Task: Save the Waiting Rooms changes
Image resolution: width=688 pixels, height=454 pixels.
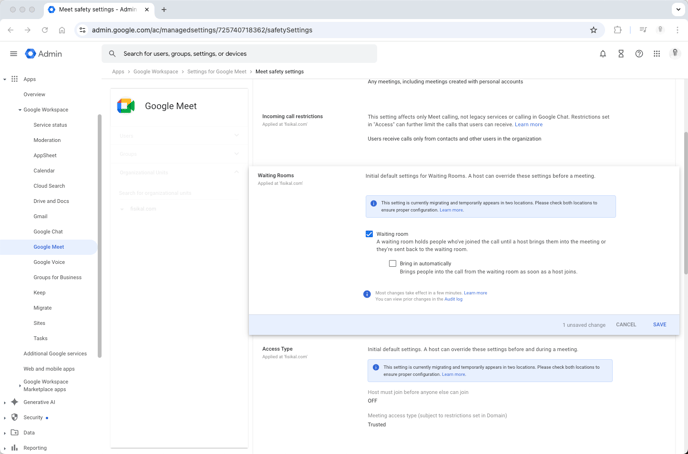Action: (659, 325)
